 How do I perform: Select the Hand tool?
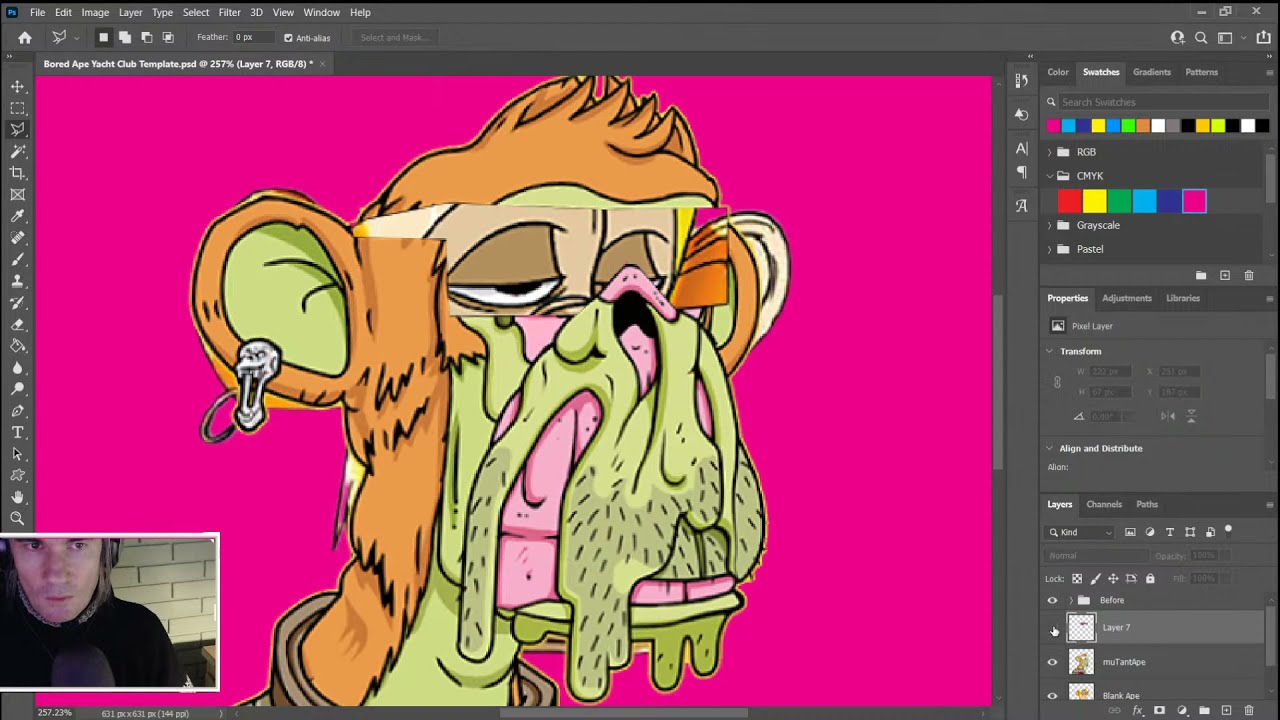[18, 497]
